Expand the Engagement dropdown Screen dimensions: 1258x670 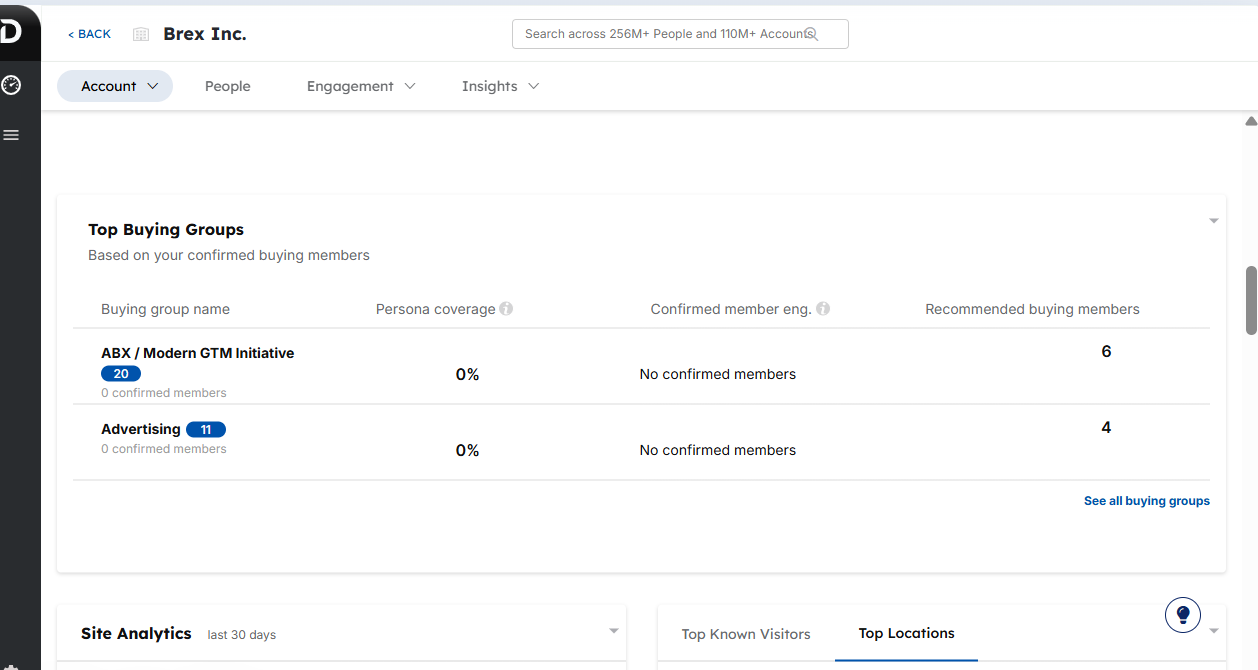coord(360,86)
